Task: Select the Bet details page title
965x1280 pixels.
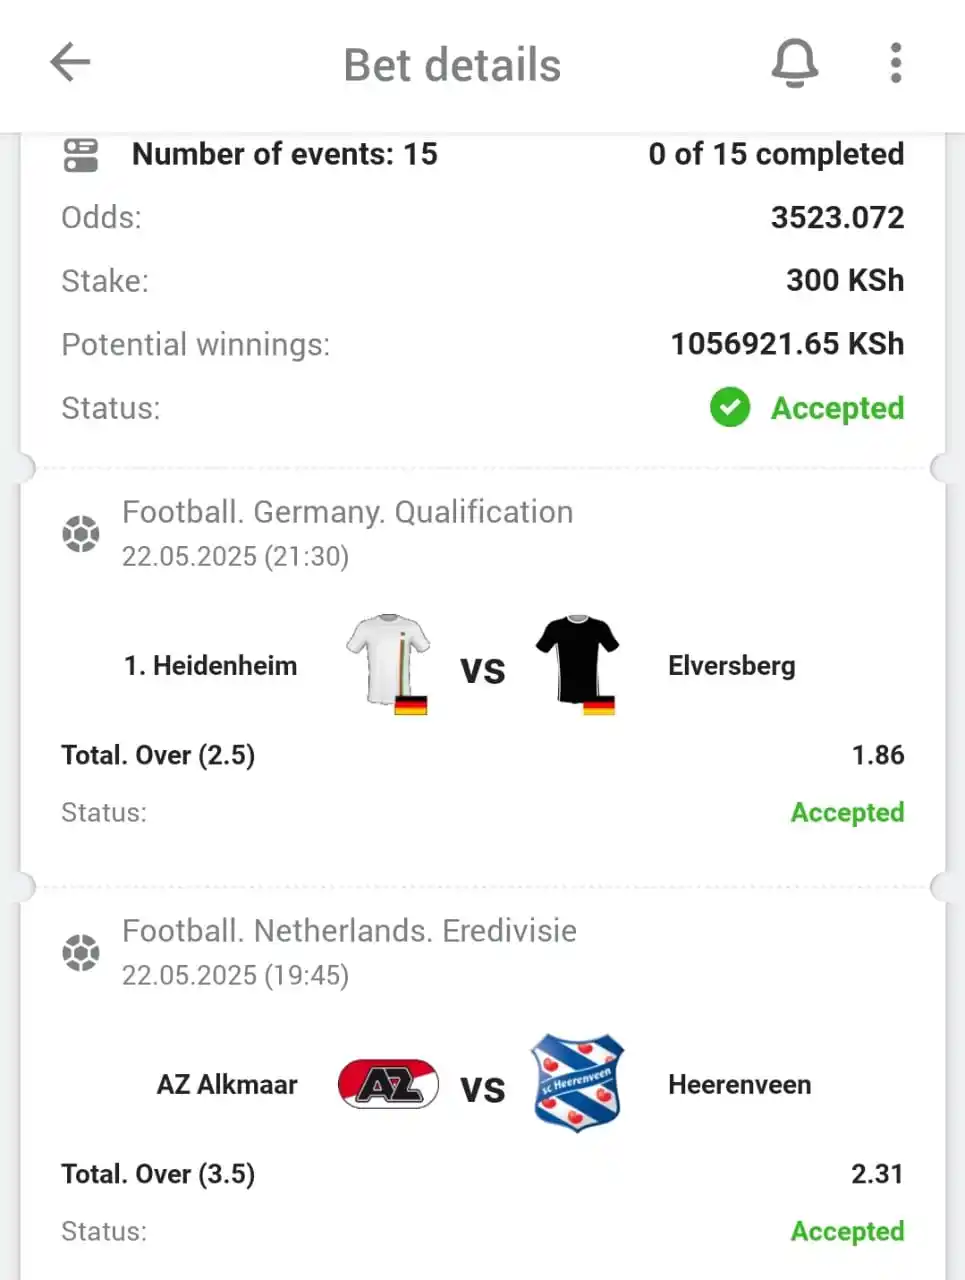Action: point(452,65)
